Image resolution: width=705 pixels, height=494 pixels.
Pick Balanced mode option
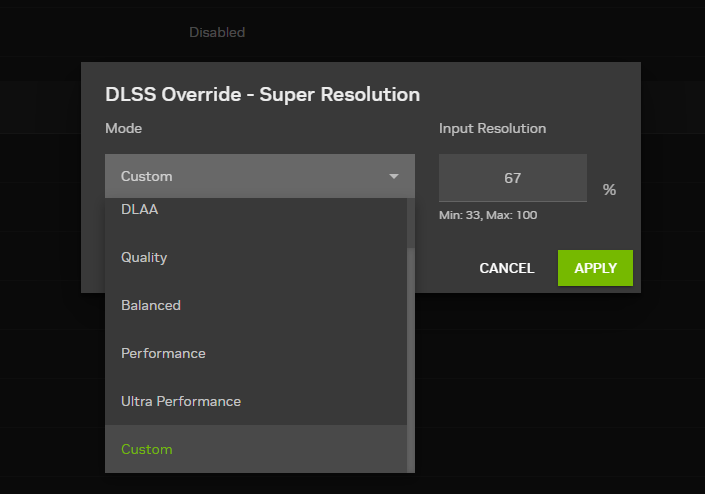click(x=256, y=305)
